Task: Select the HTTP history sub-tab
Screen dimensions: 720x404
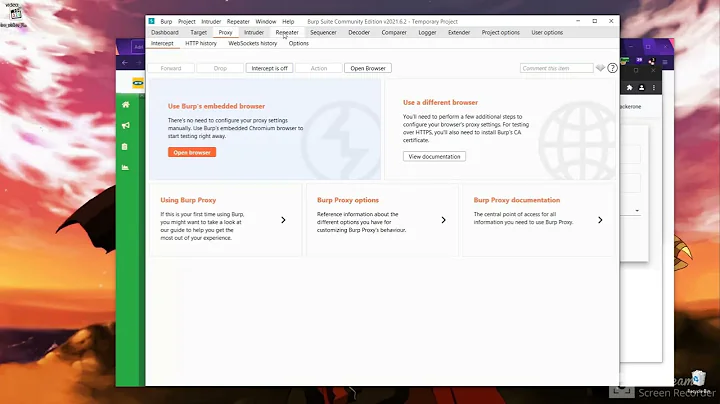Action: click(201, 43)
